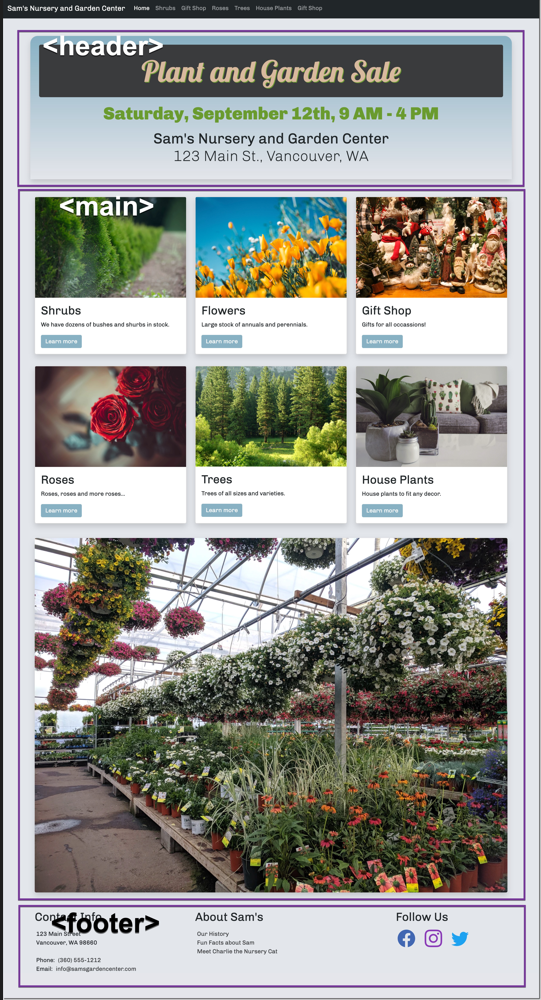Click Learn more under Shrubs card
541x1000 pixels.
pyautogui.click(x=61, y=341)
